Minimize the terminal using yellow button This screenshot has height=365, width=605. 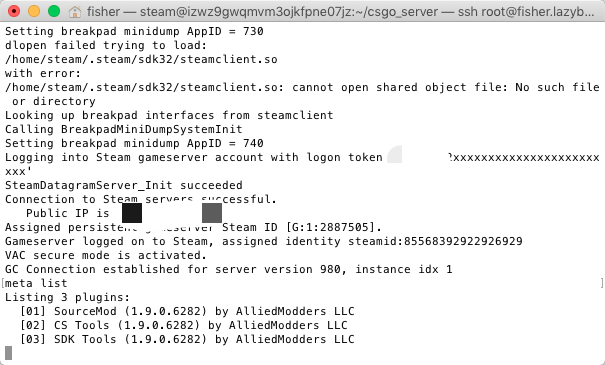[34, 12]
